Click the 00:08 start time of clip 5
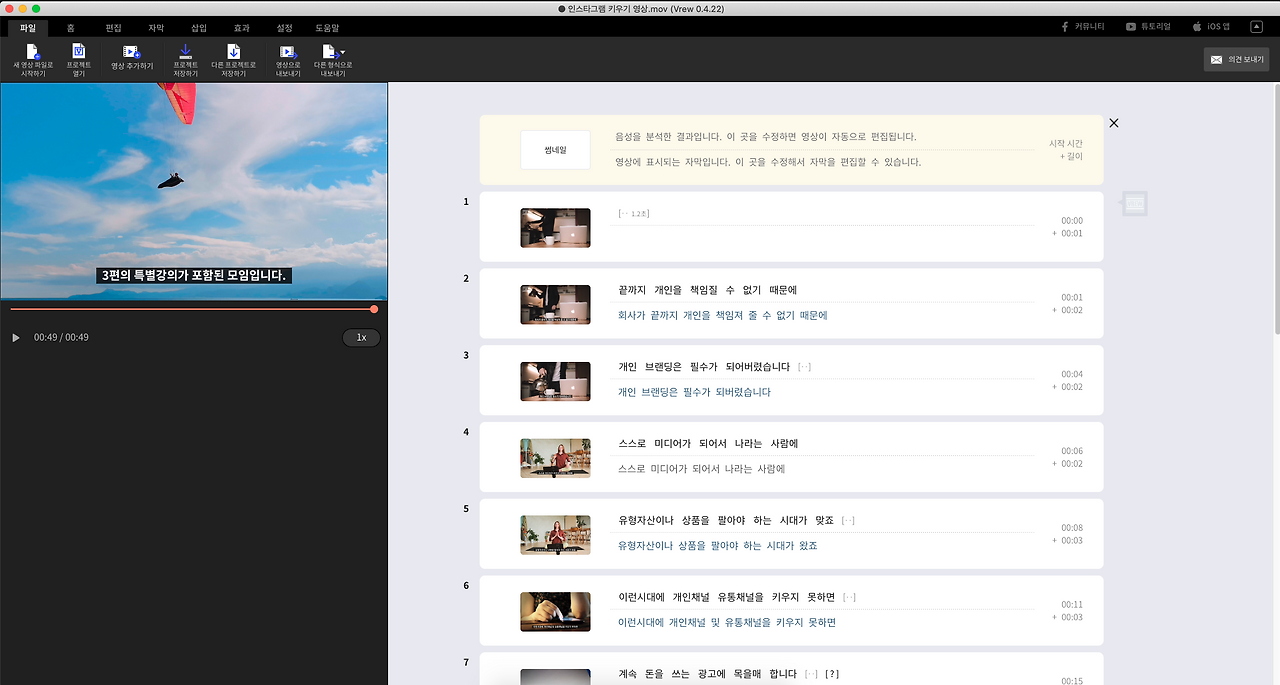Image resolution: width=1280 pixels, height=685 pixels. (x=1072, y=528)
